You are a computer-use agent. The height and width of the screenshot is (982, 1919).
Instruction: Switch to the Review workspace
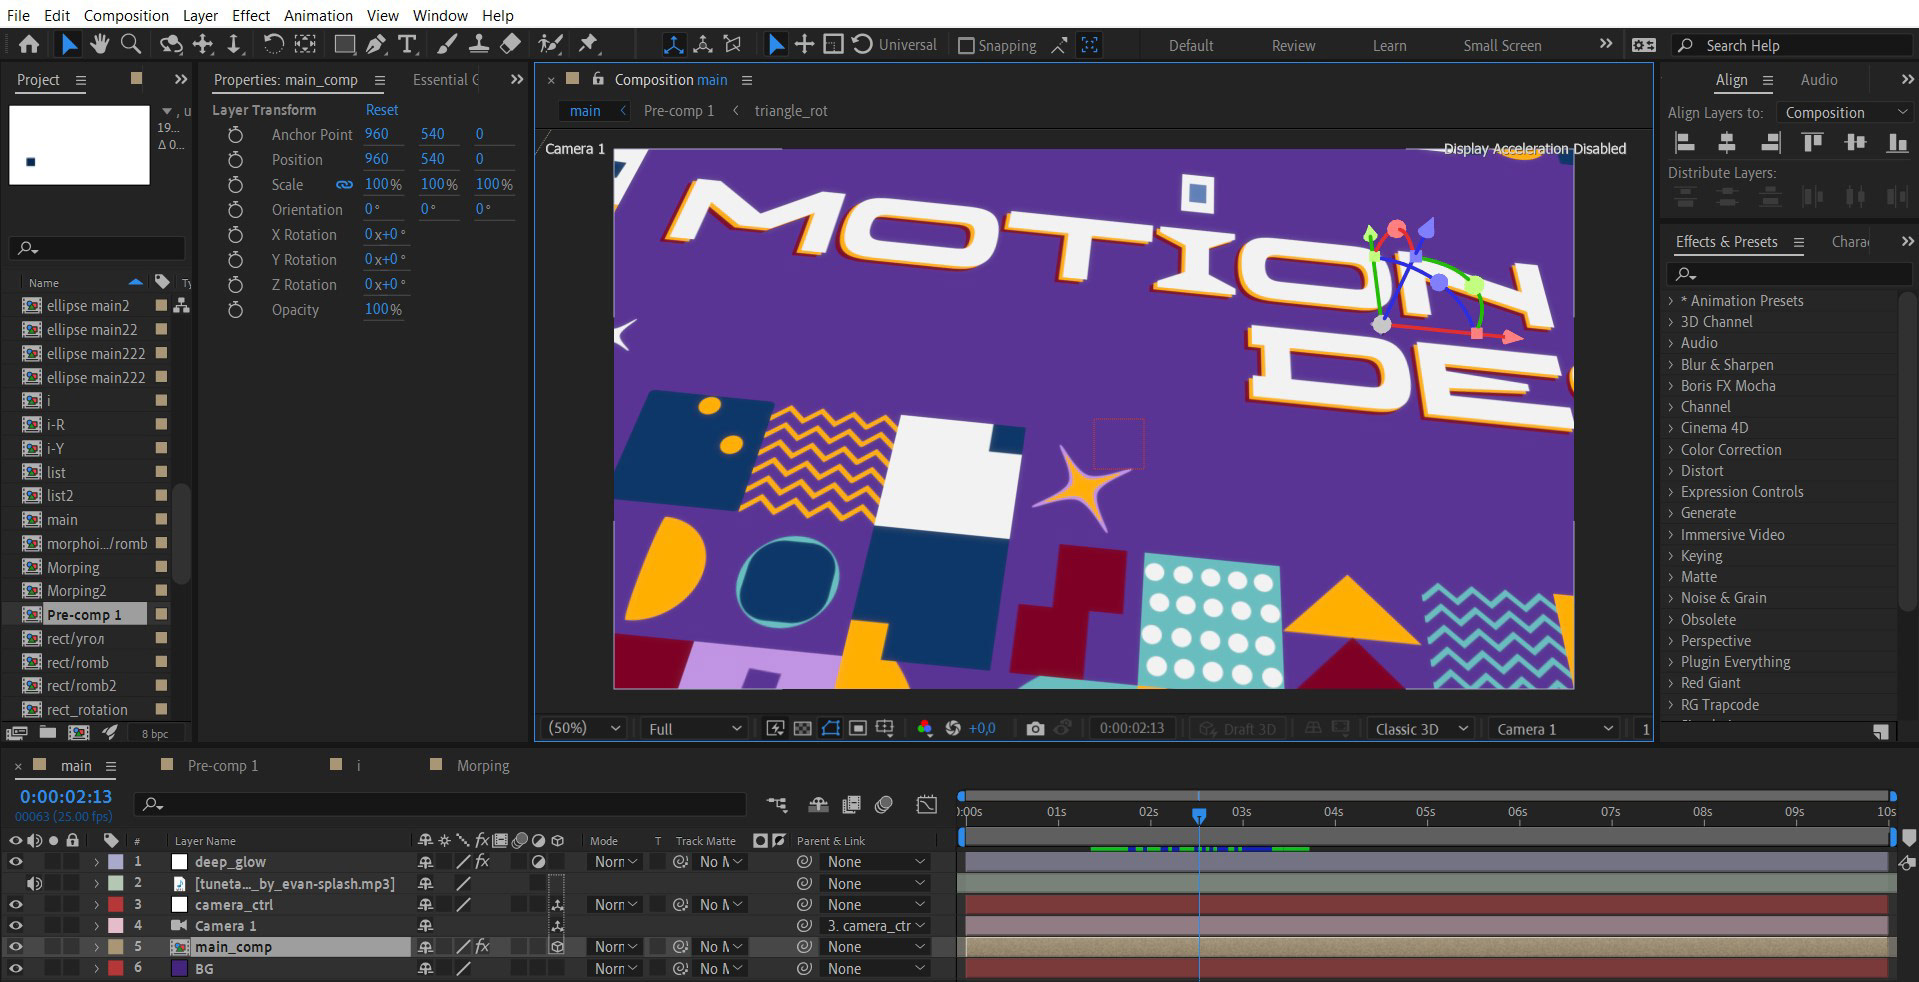1293,46
